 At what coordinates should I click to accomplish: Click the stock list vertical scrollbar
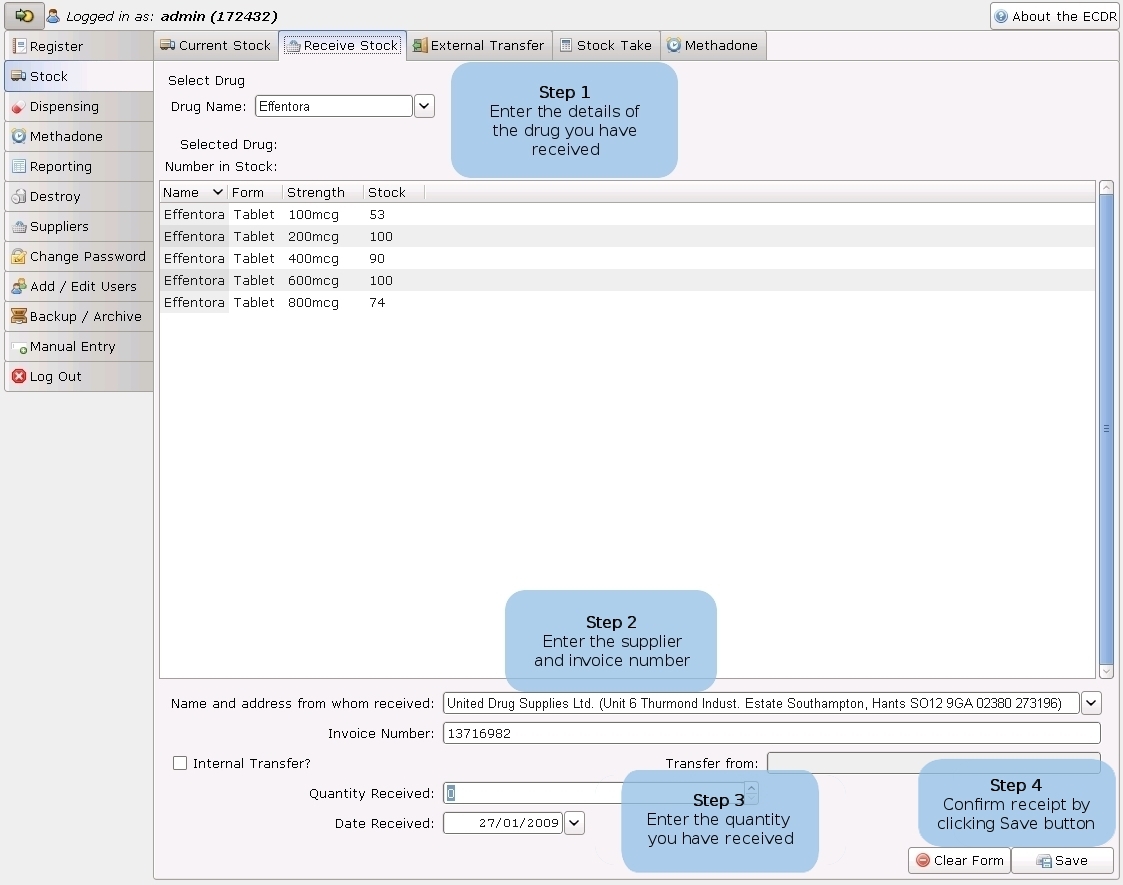[1106, 428]
